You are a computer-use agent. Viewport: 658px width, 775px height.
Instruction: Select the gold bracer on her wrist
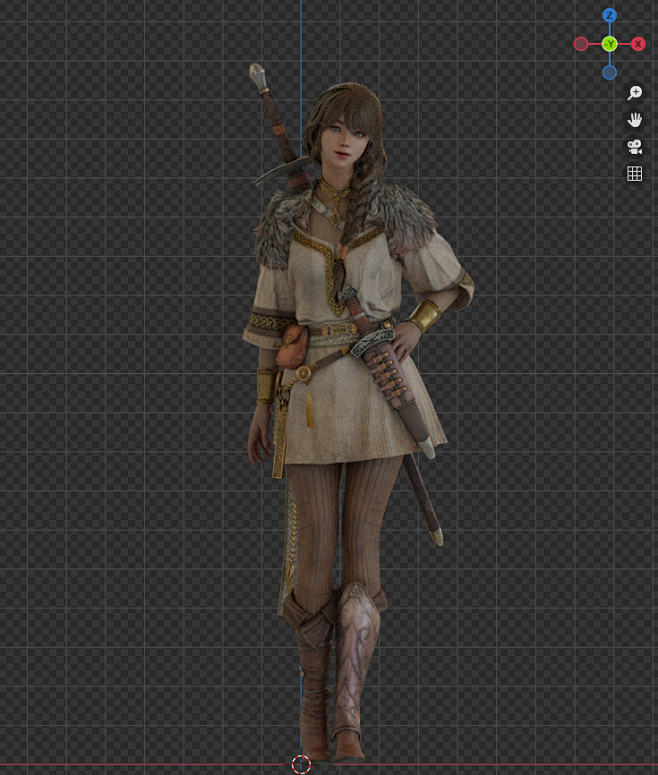click(424, 315)
